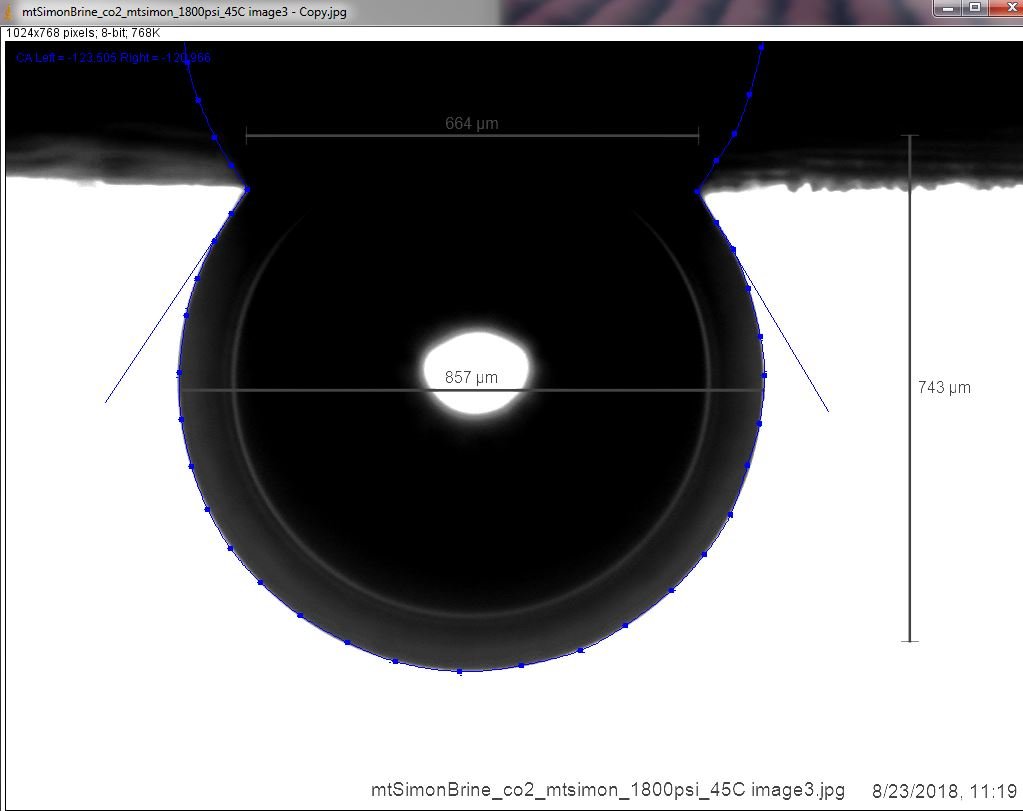Click the blue point at droplet bottom apex

point(460,671)
